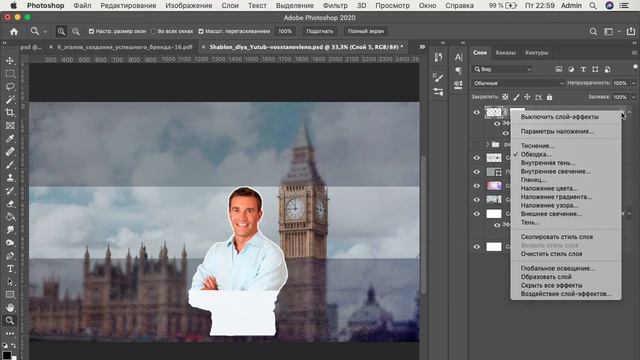Screen dimensions: 640x360
Task: Switch to the 'Каналы' tab
Action: tap(505, 53)
